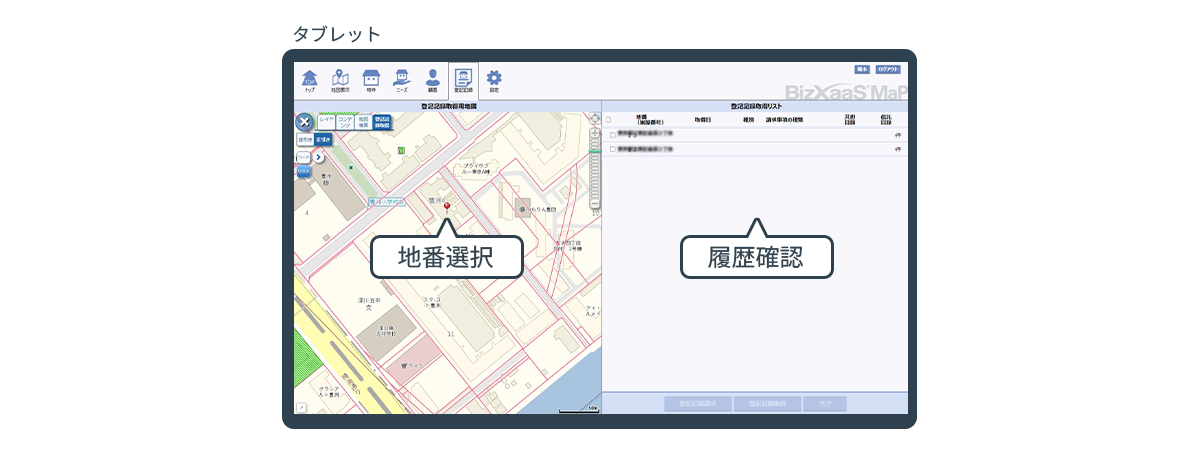This screenshot has height=457, width=1200.
Task: Expand the arrow next to ワード
Action: point(318,157)
